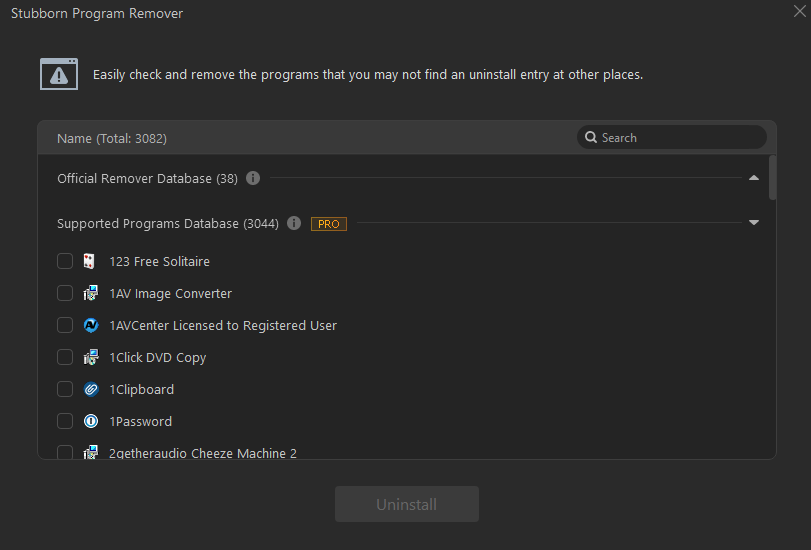This screenshot has width=811, height=550.
Task: Click the warning window icon
Action: pos(59,74)
